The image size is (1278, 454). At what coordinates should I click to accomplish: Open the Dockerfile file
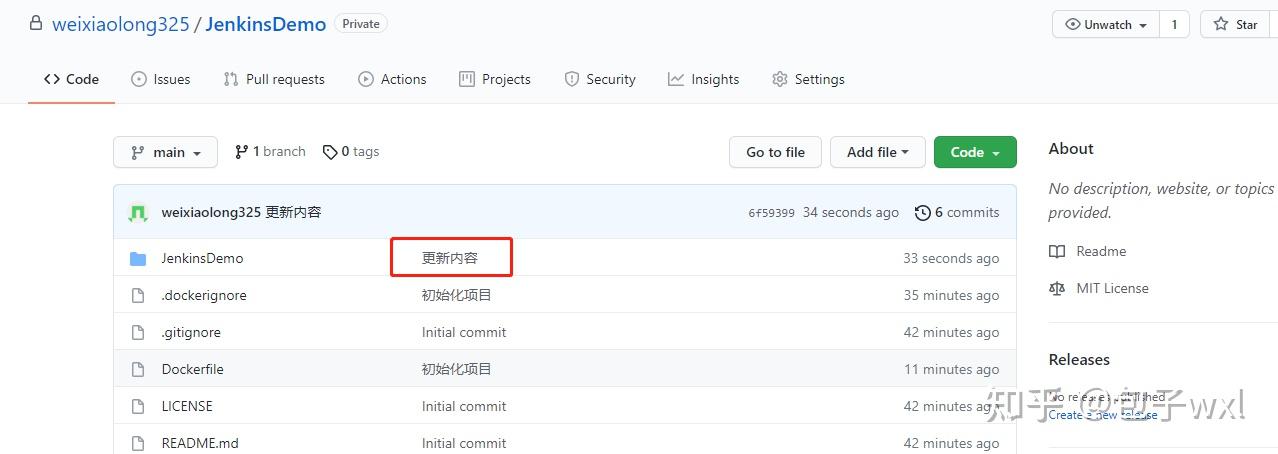point(193,369)
